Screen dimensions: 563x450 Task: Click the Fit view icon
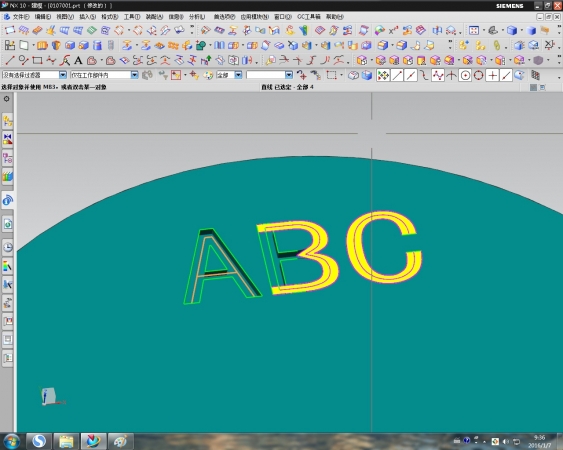(x=474, y=31)
